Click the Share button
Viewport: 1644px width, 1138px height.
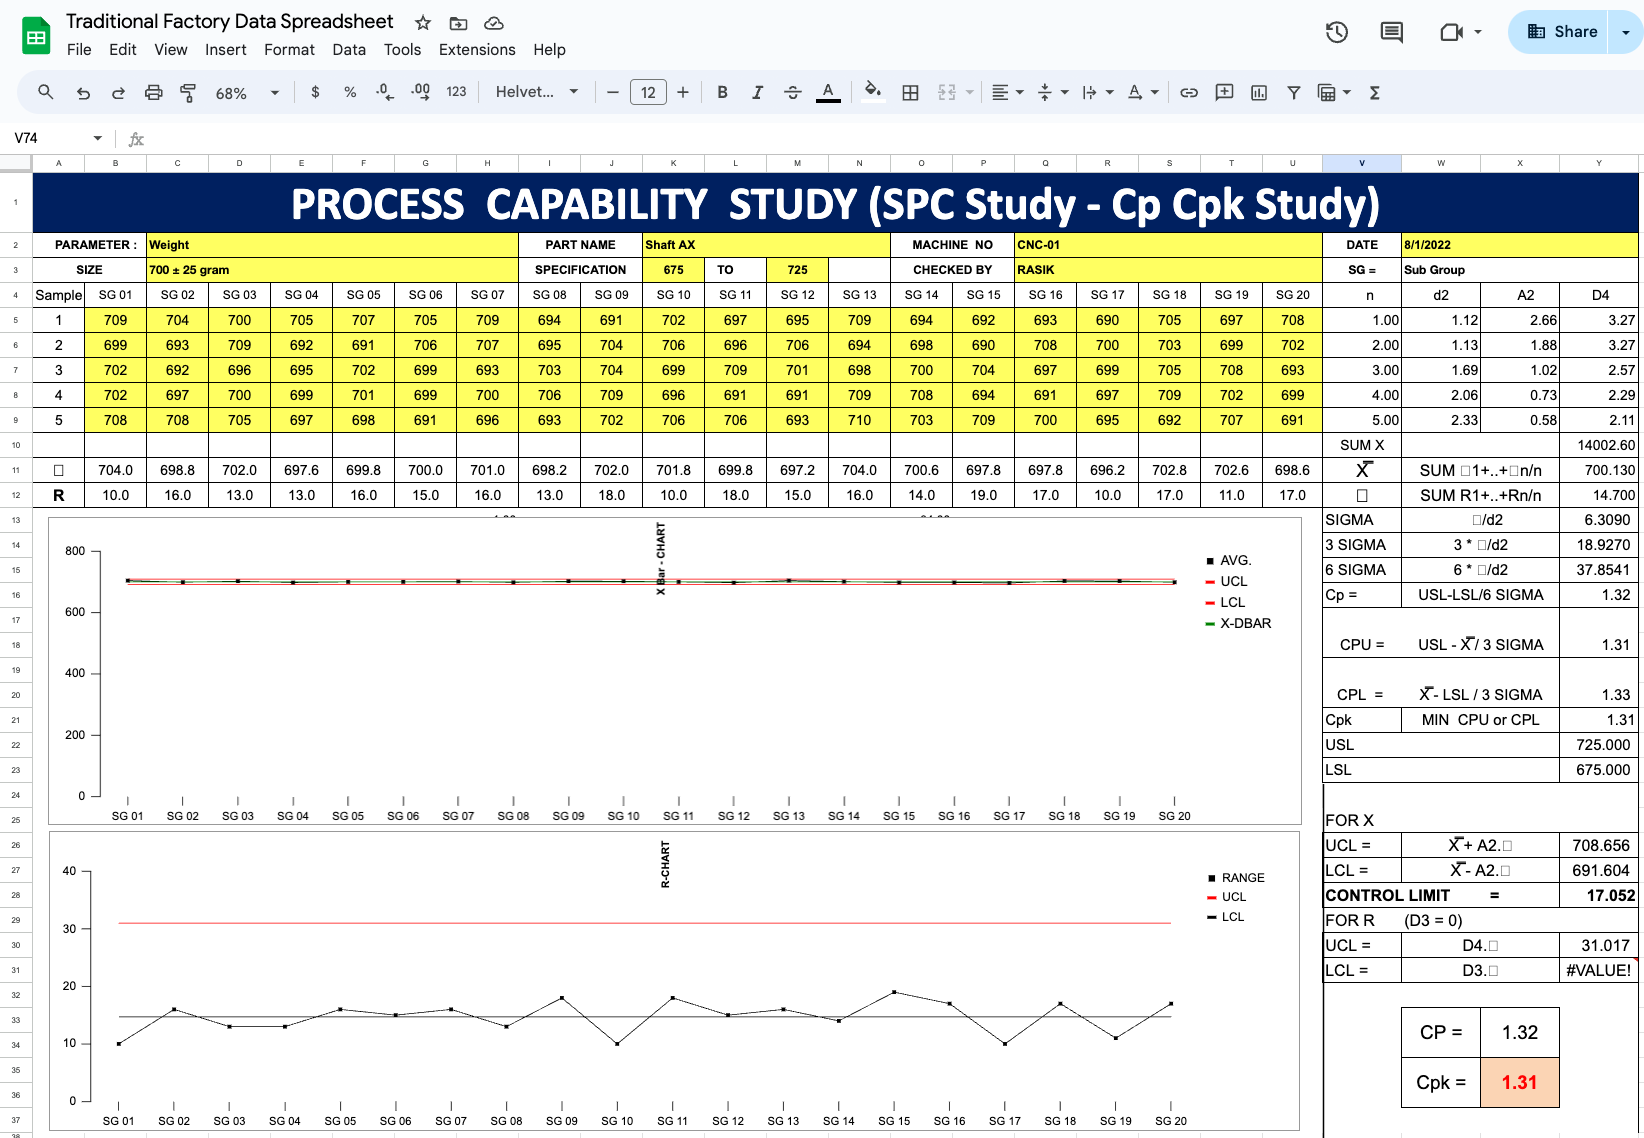(1561, 32)
